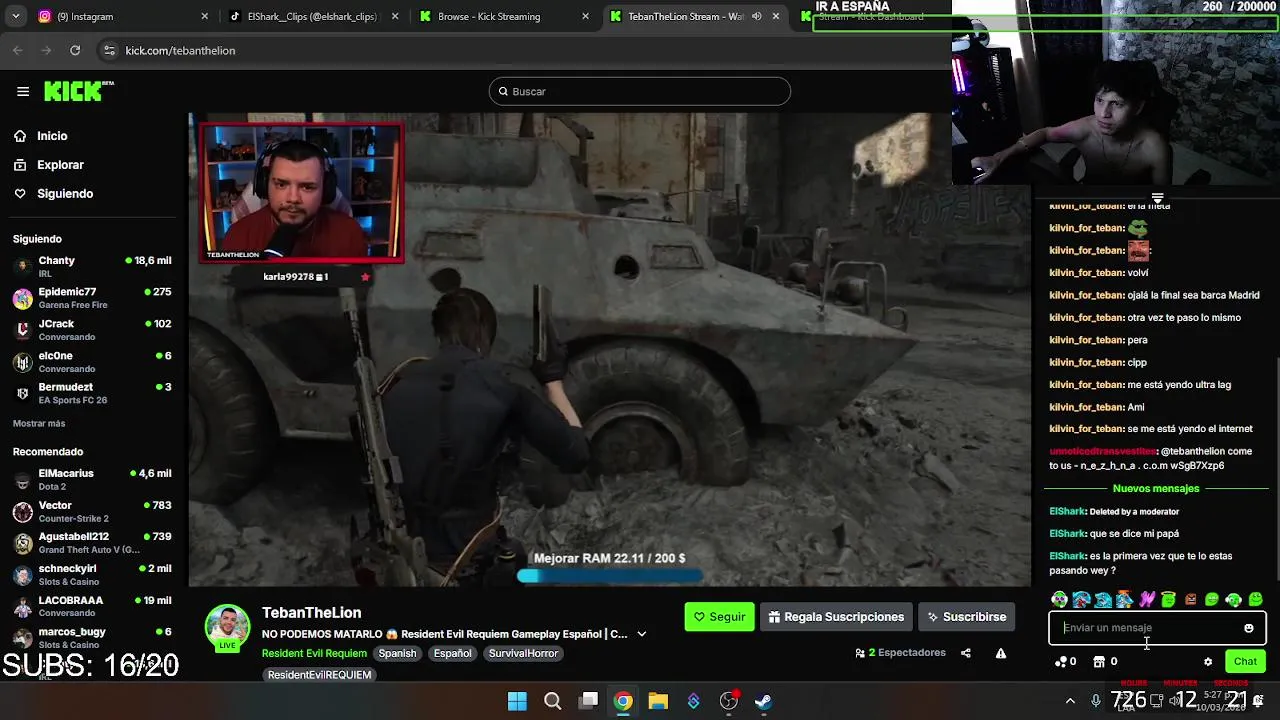Go to Inicio in the sidebar
The image size is (1280, 720).
pos(52,136)
